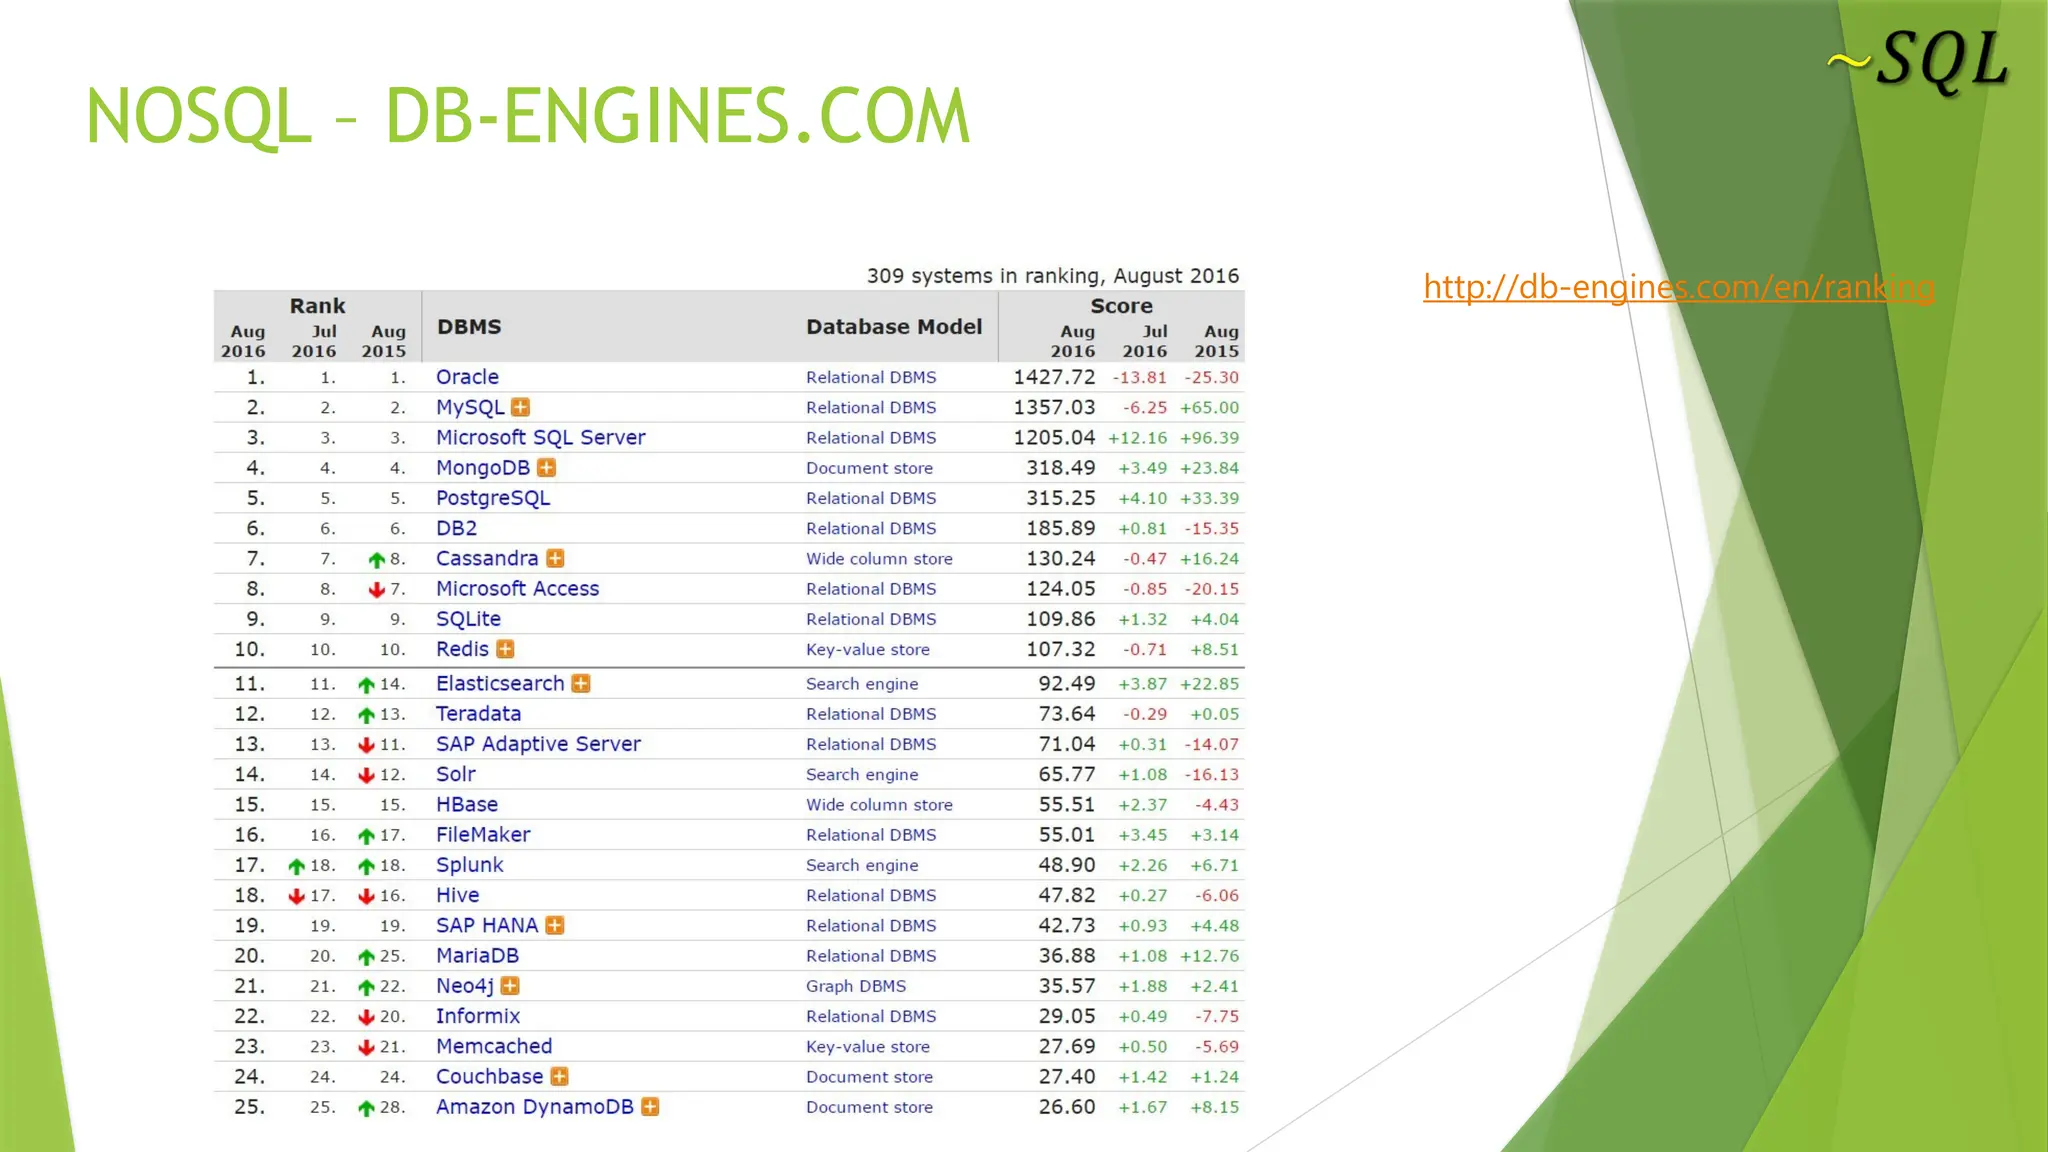Click the Database Model column header
This screenshot has height=1152, width=2048.
(x=894, y=327)
